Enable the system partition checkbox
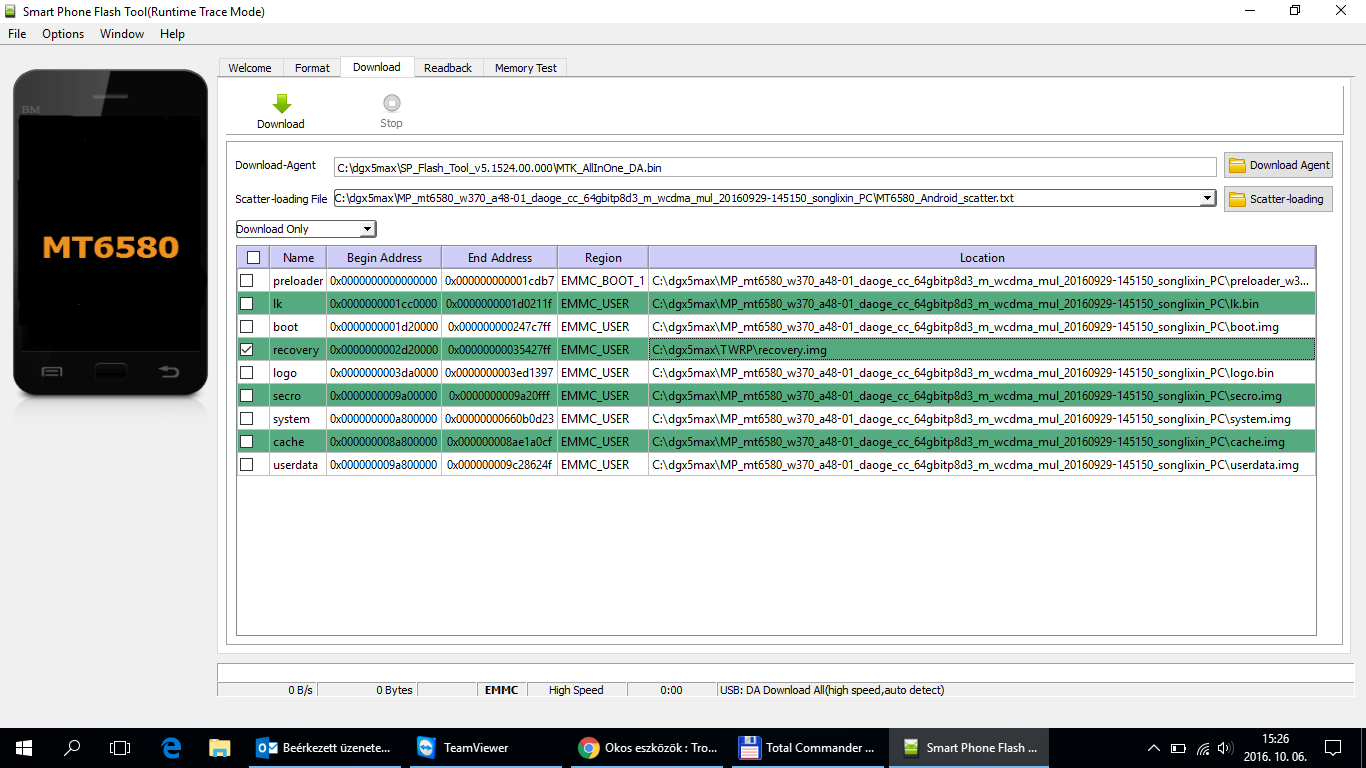 [247, 419]
